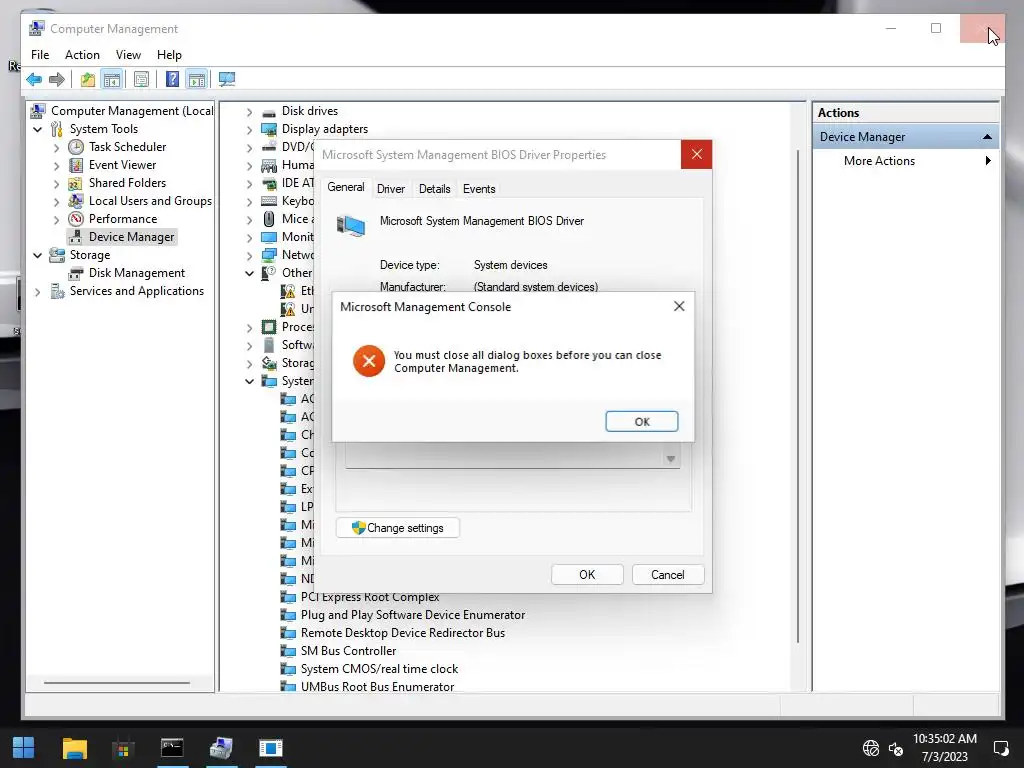Select Shared Folders in the tree

(x=127, y=183)
